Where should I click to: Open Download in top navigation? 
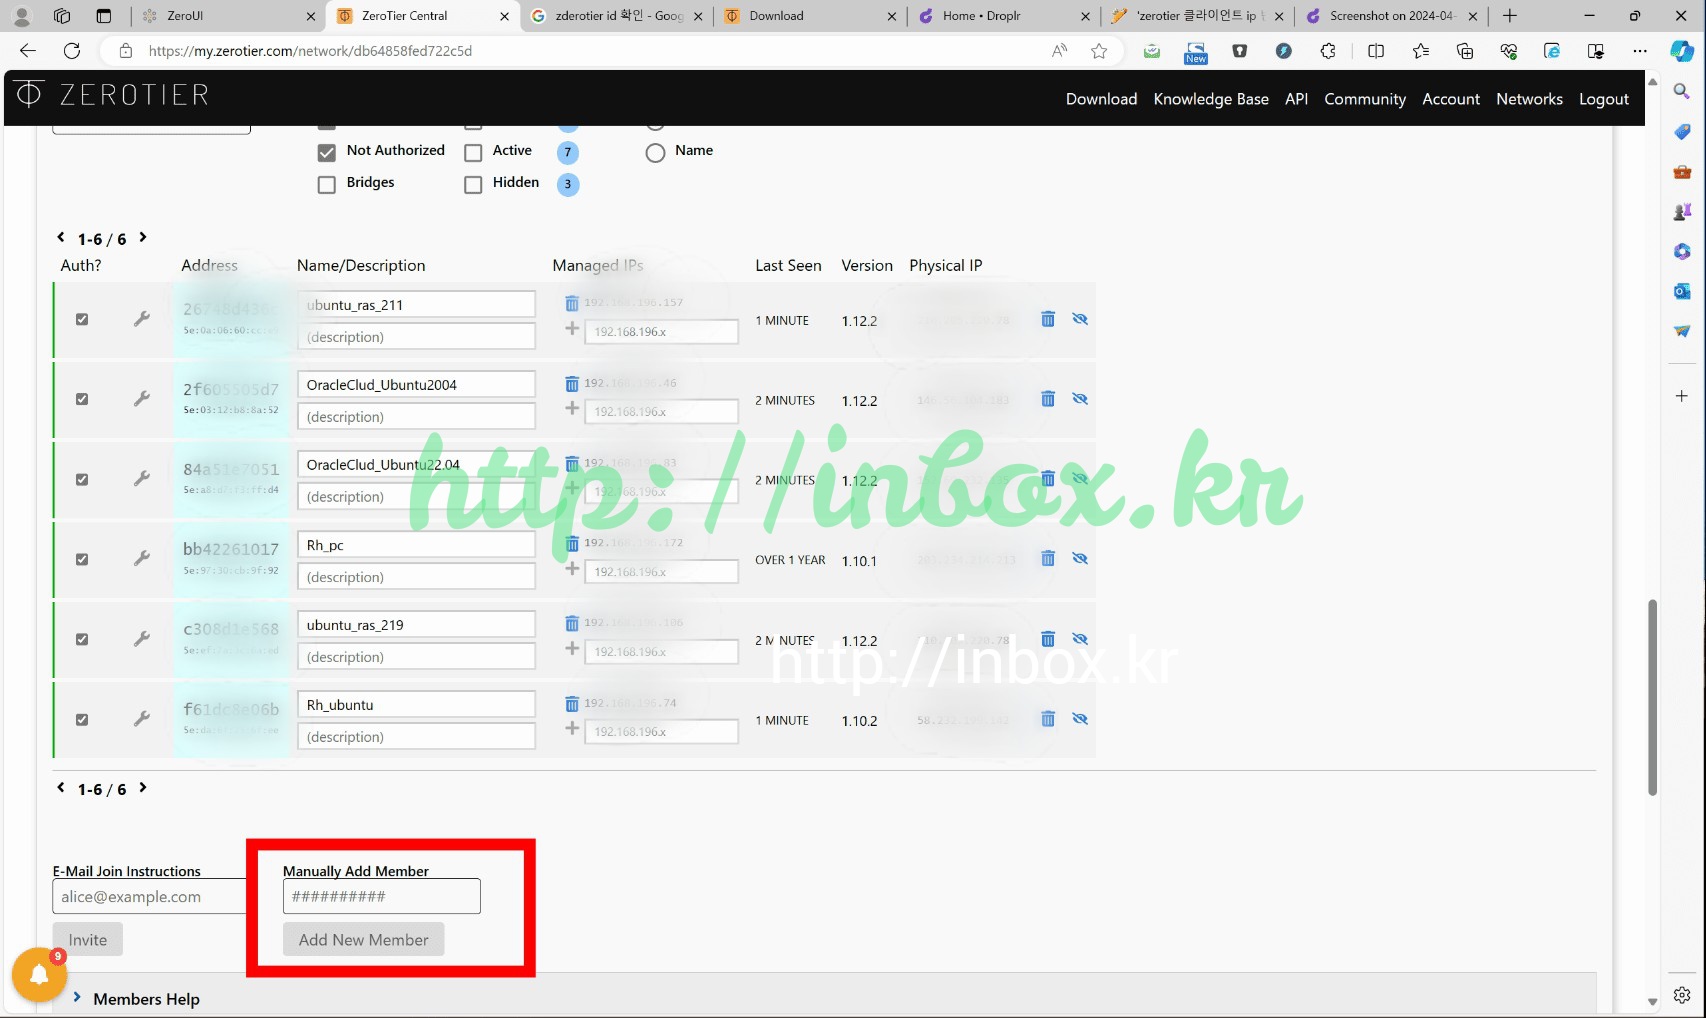pos(1101,99)
